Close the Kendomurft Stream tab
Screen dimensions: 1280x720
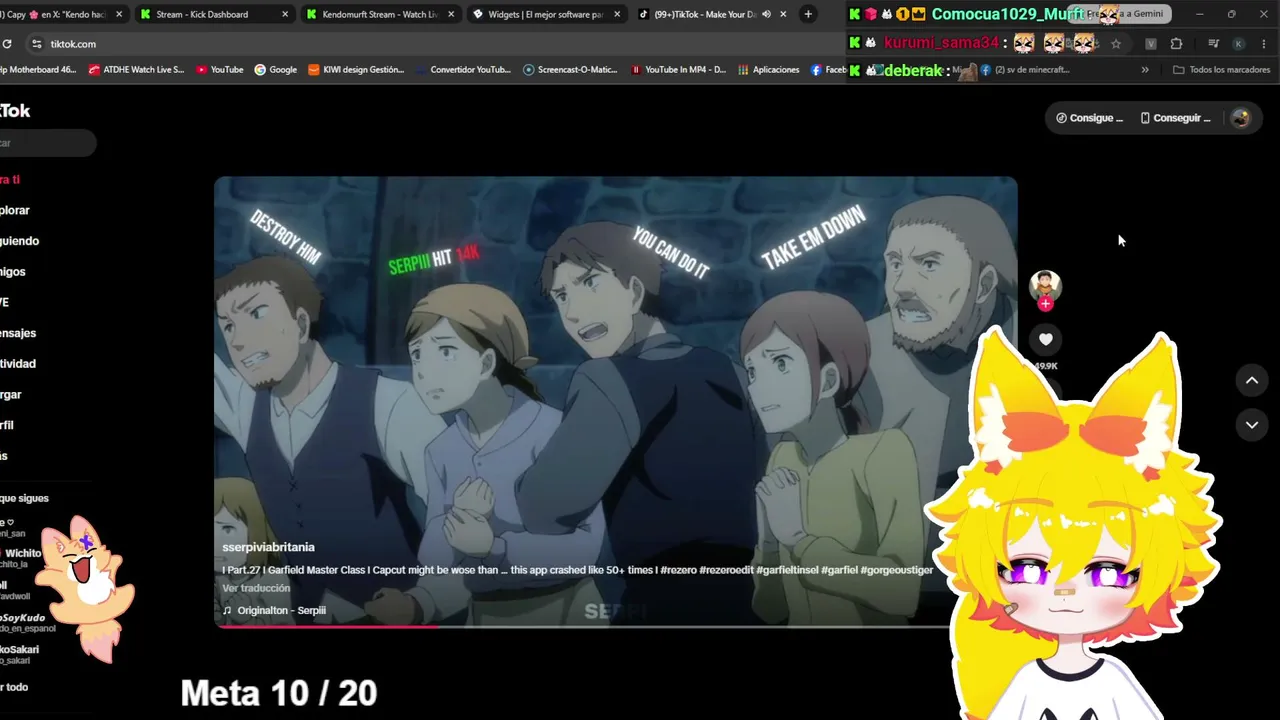pyautogui.click(x=451, y=14)
